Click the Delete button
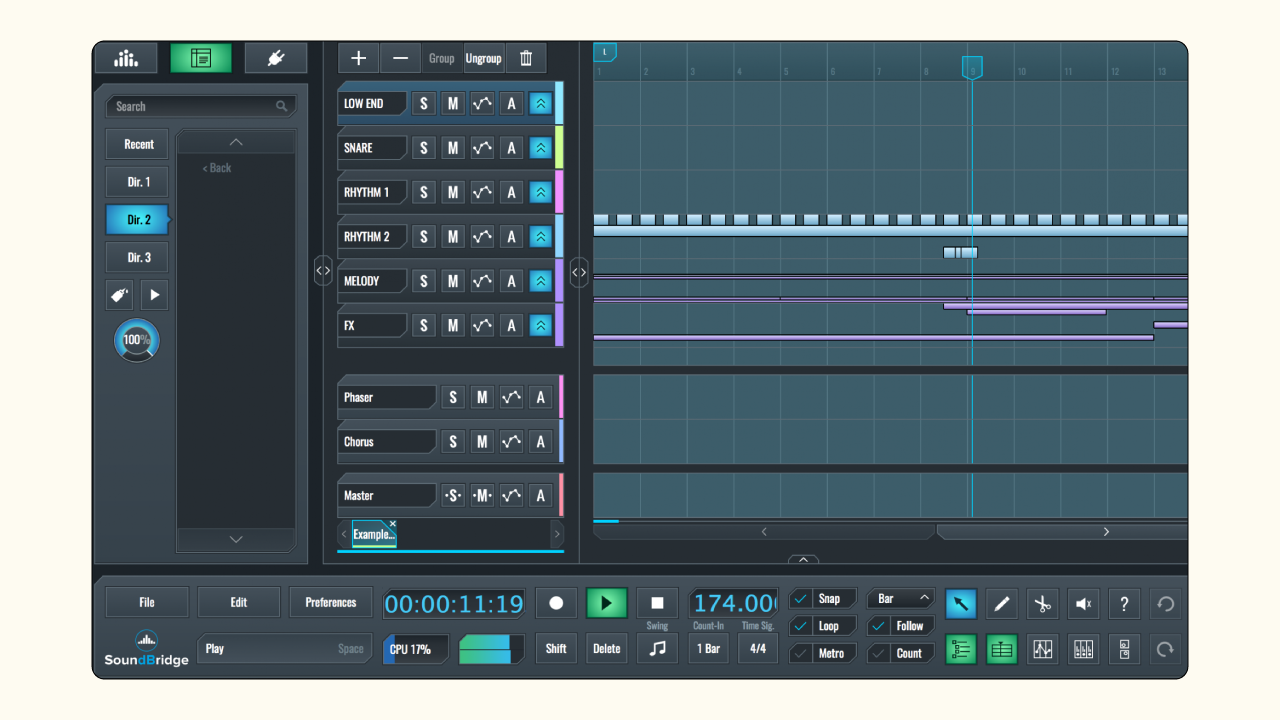 tap(606, 648)
